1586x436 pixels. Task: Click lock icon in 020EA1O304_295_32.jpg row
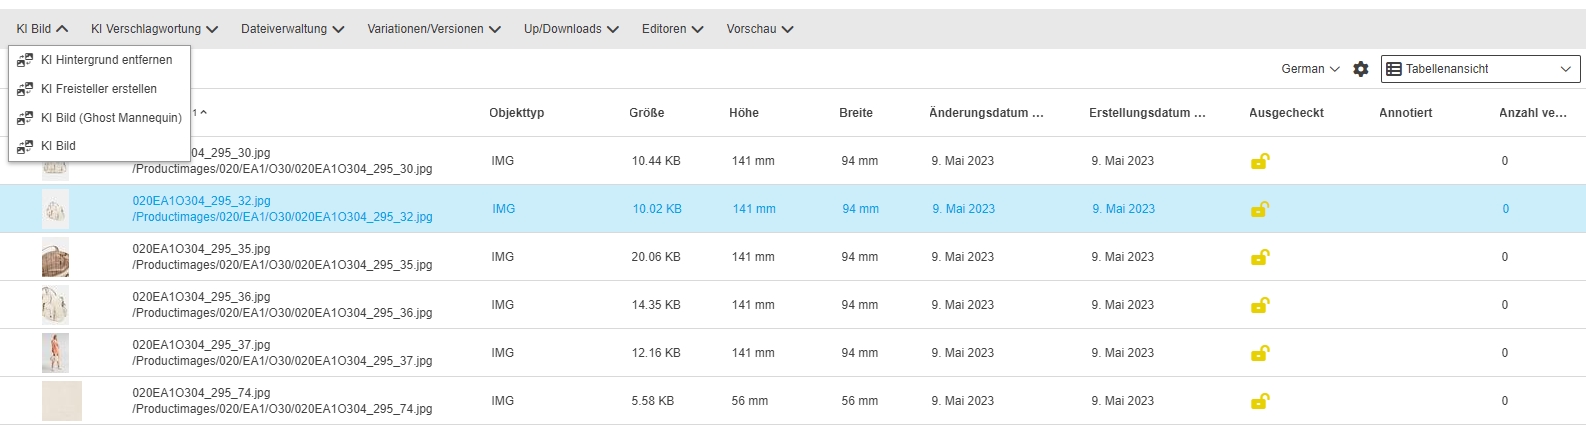[x=1260, y=209]
